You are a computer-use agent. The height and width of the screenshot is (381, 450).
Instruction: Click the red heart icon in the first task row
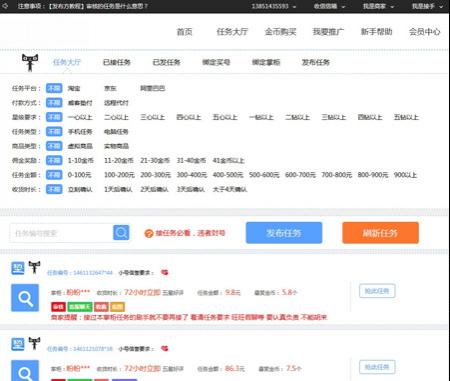click(x=165, y=273)
